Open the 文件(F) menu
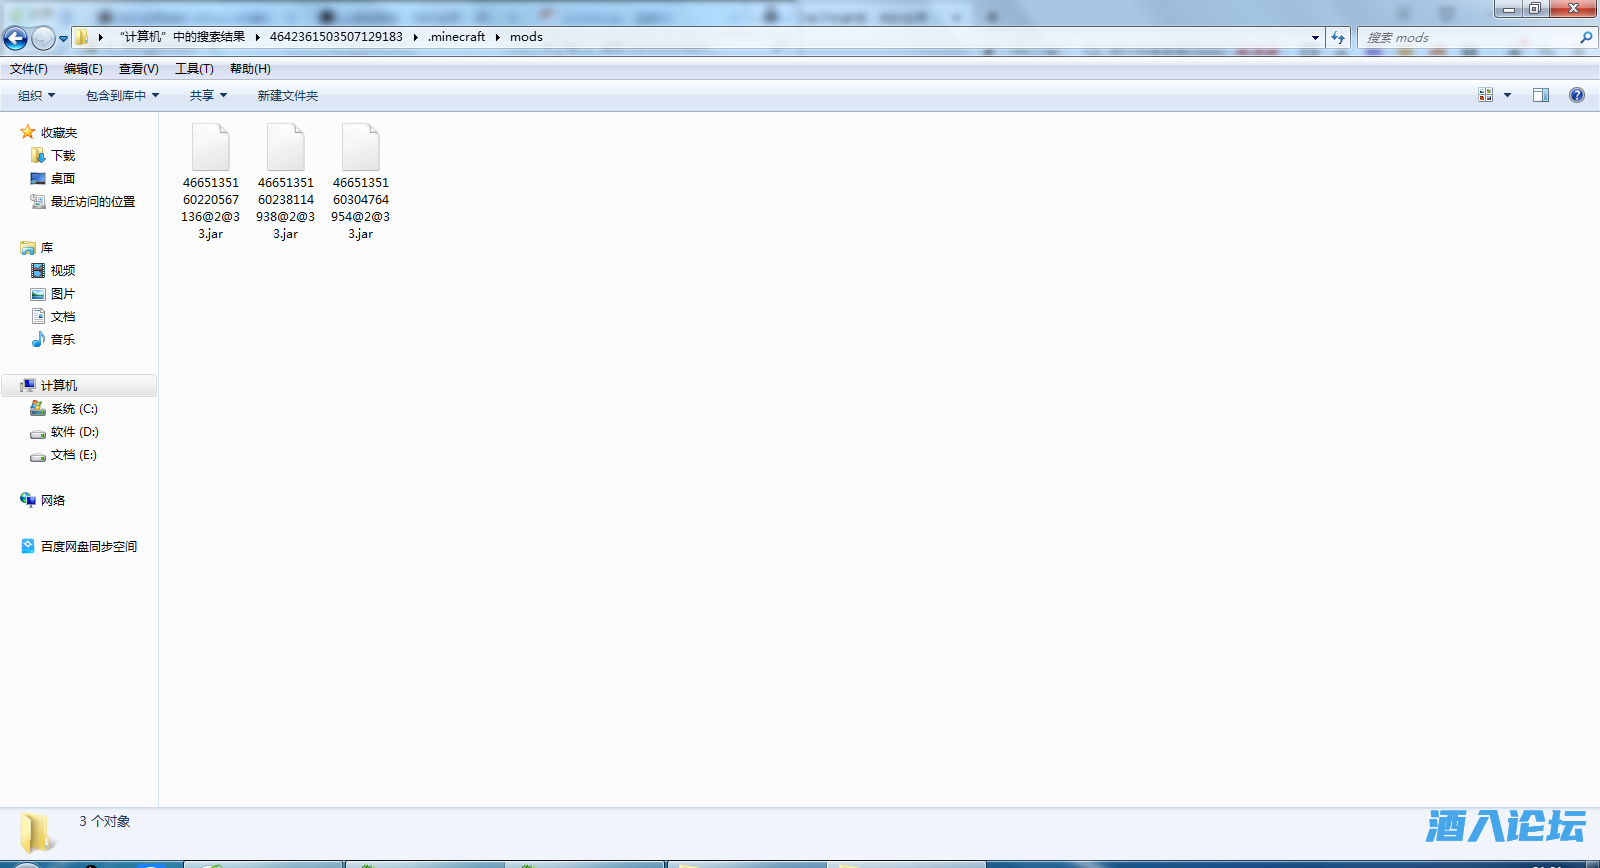This screenshot has width=1600, height=868. pyautogui.click(x=29, y=69)
